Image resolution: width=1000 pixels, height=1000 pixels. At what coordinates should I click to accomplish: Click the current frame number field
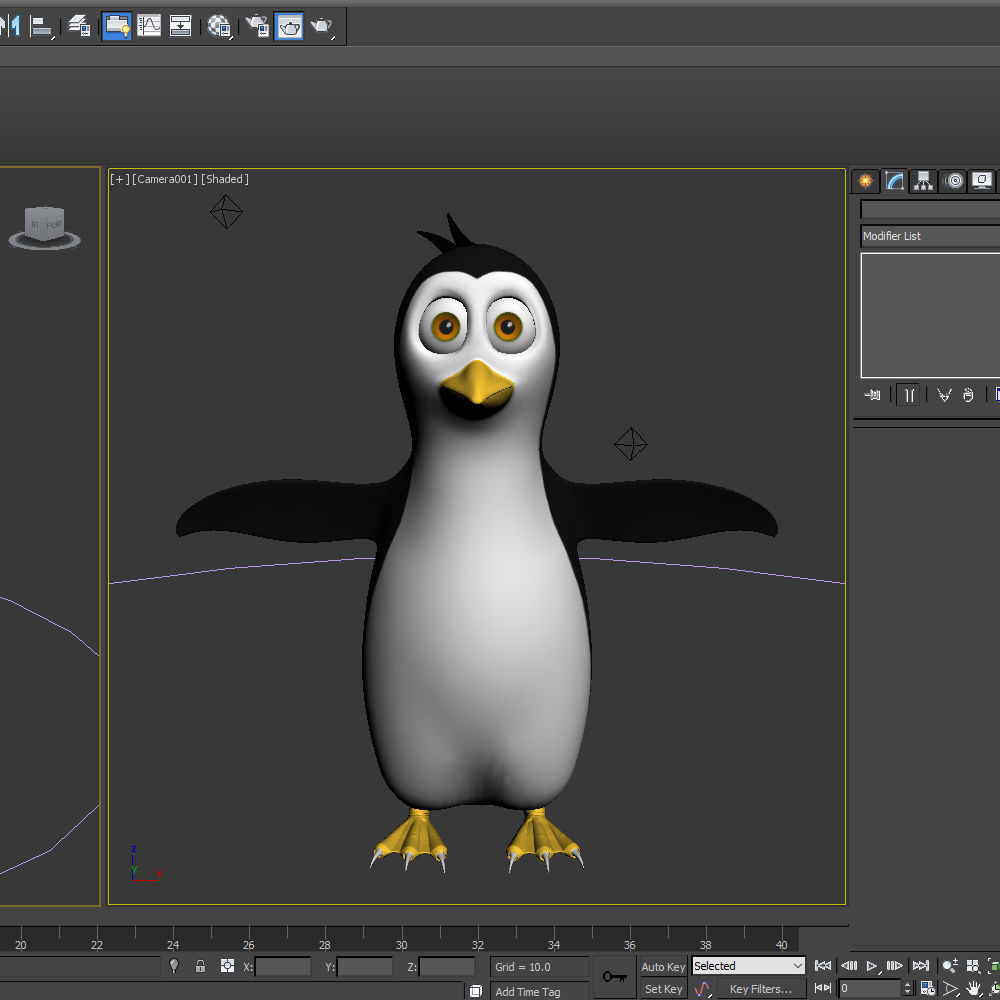point(869,989)
